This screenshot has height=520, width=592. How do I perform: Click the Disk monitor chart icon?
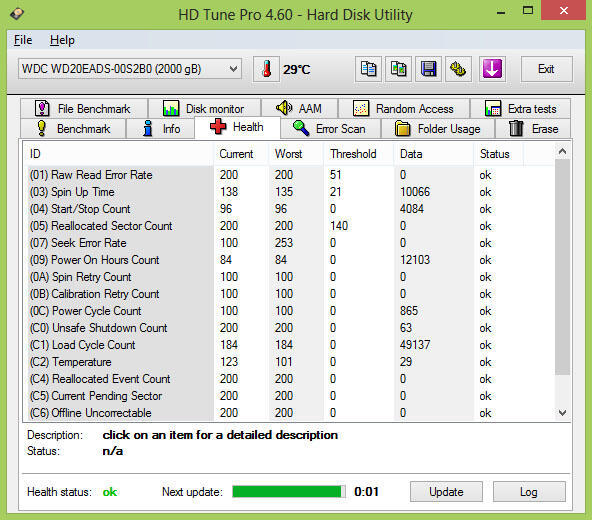[171, 108]
